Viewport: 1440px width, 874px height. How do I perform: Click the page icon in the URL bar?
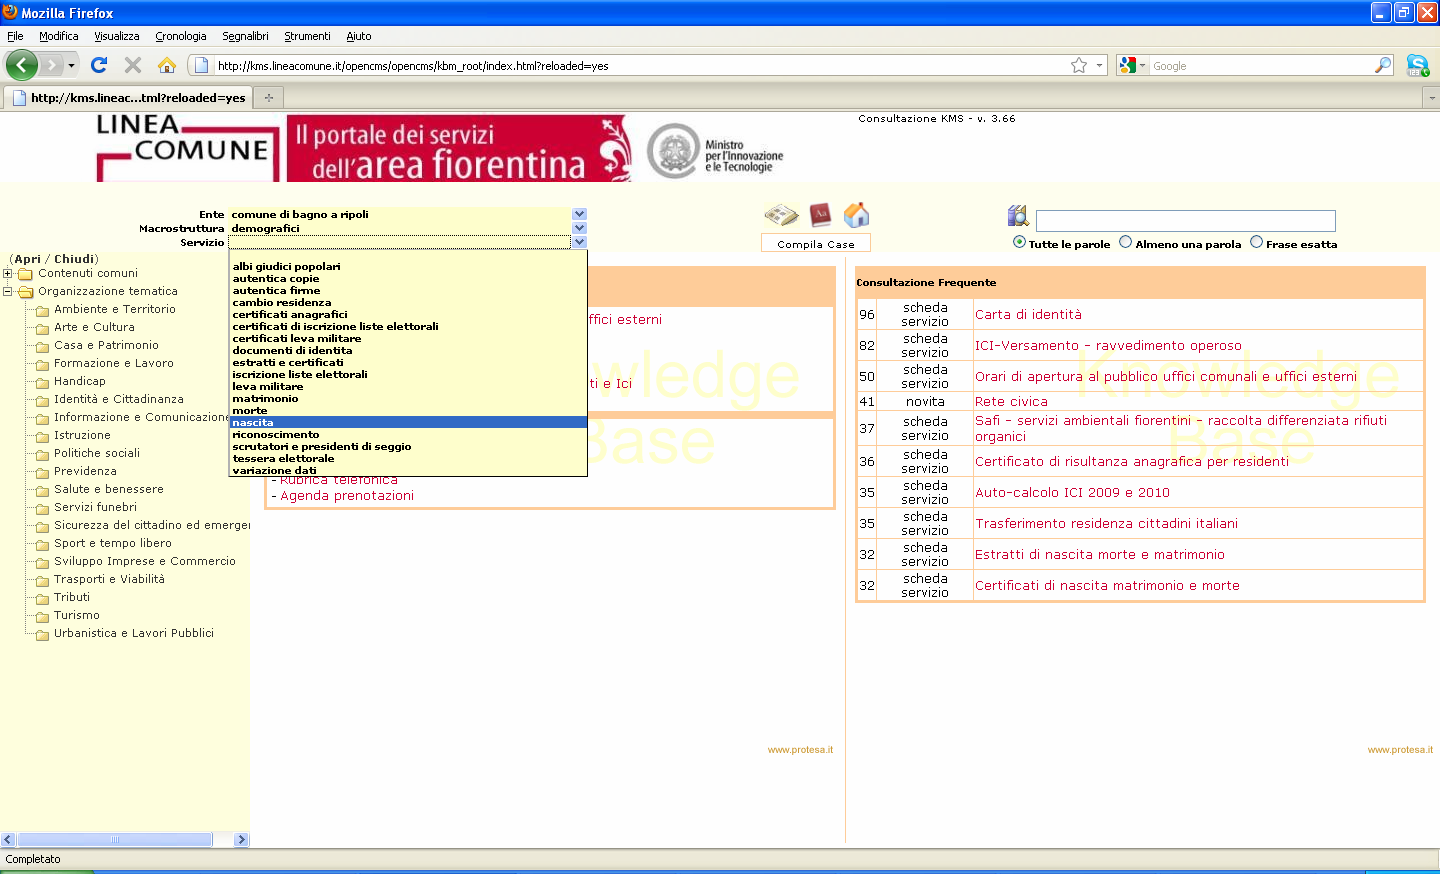(201, 65)
